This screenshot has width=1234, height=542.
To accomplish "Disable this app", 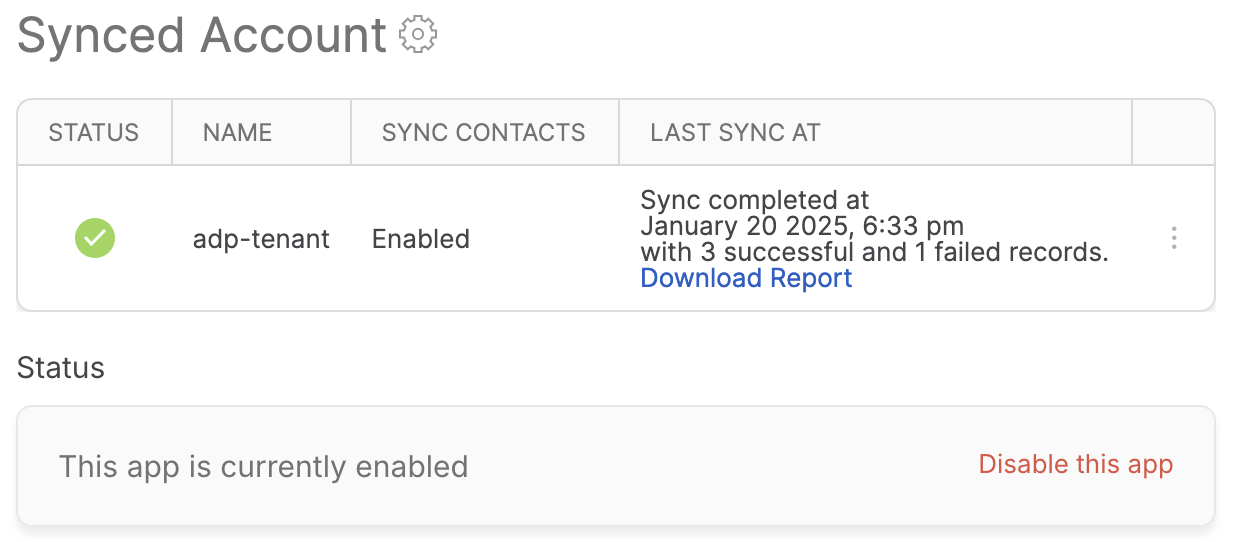I will click(x=1076, y=464).
